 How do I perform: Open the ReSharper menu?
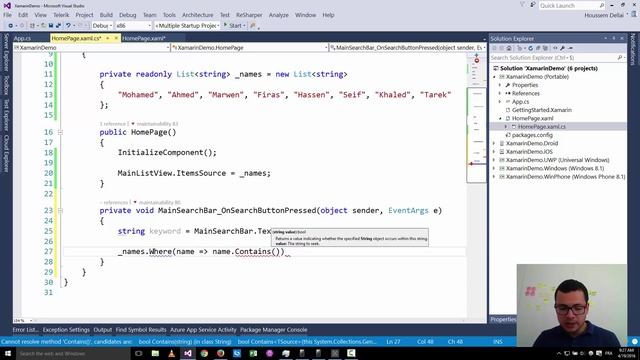coord(249,15)
